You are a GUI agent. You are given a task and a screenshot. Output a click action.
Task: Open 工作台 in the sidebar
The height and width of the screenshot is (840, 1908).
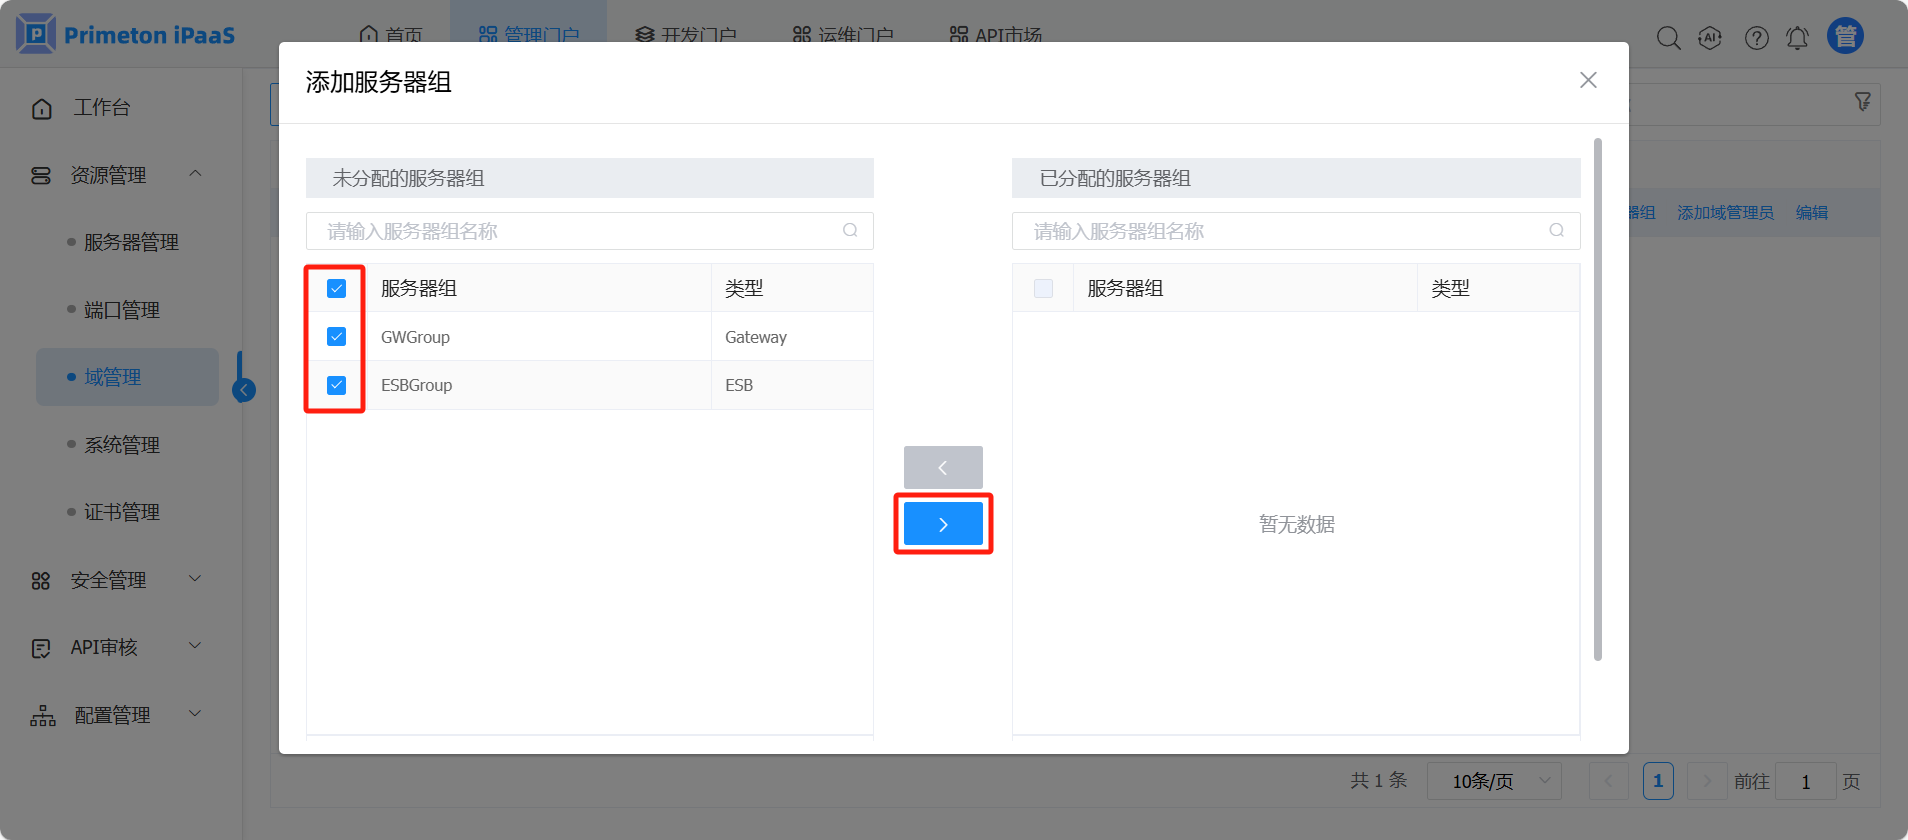(x=101, y=108)
